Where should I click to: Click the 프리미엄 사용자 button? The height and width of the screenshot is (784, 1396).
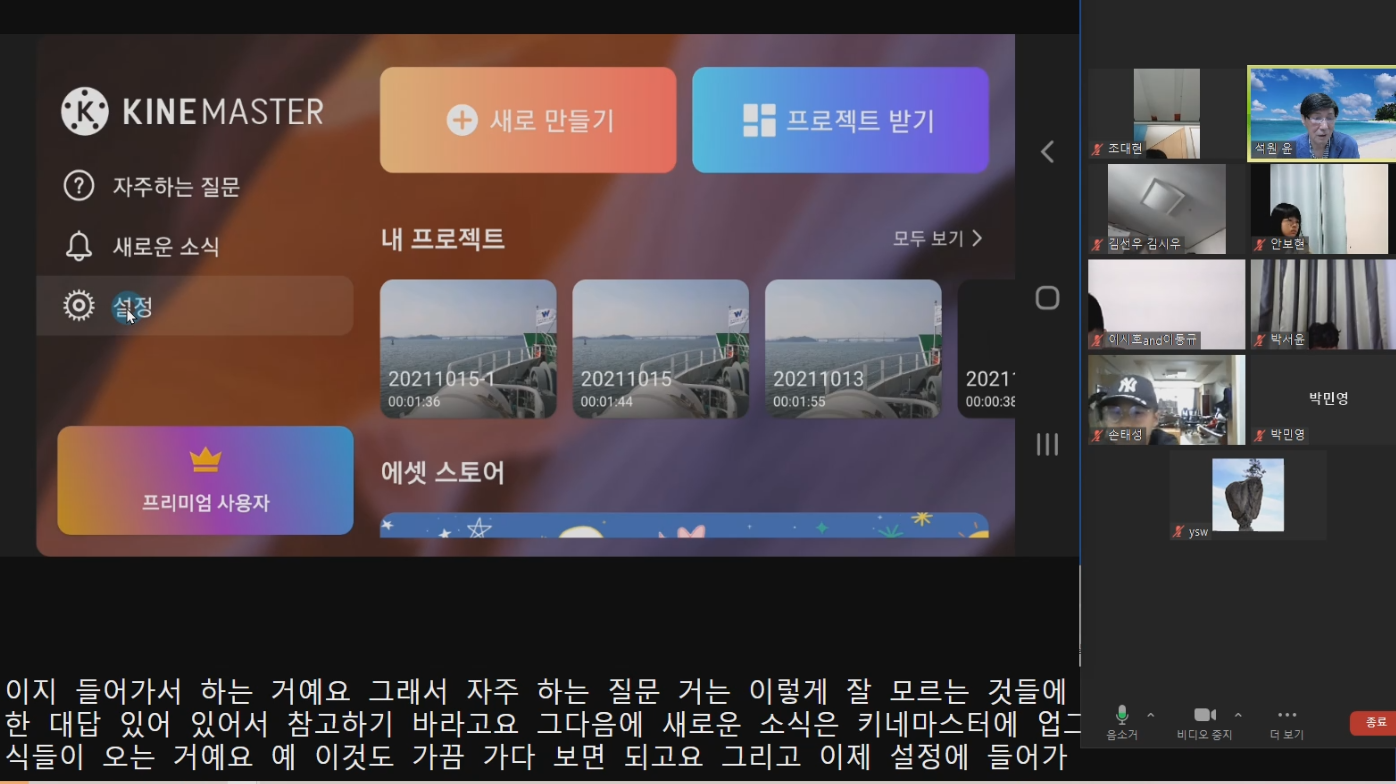(205, 480)
